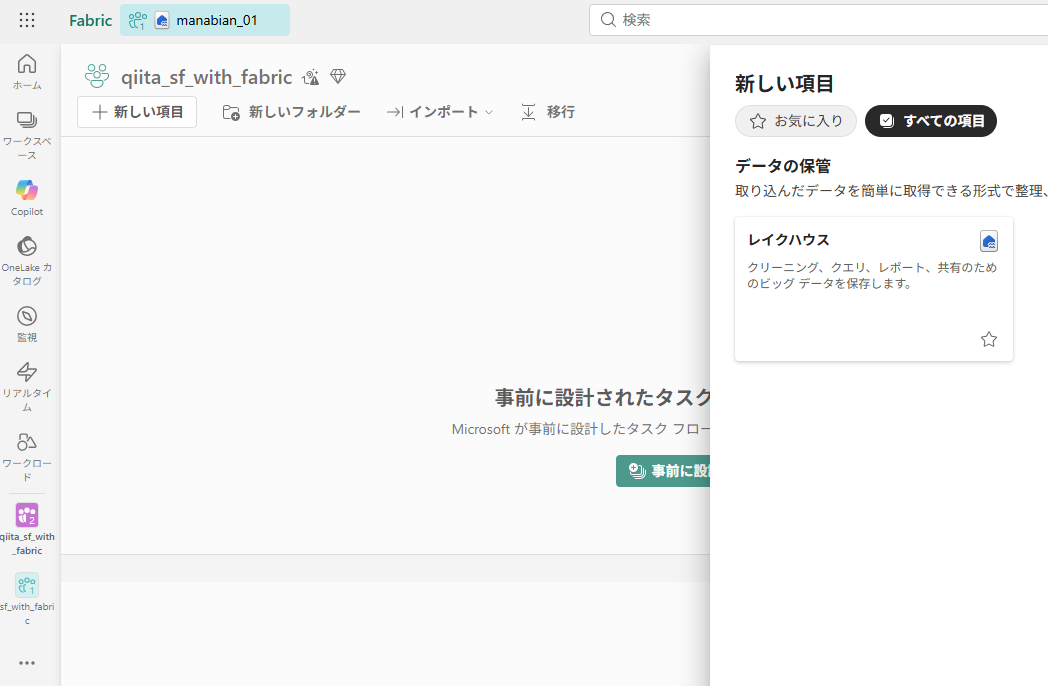Image resolution: width=1048 pixels, height=686 pixels.
Task: Select the purple qiita_sf_with_fabric workspace icon
Action: [27, 516]
